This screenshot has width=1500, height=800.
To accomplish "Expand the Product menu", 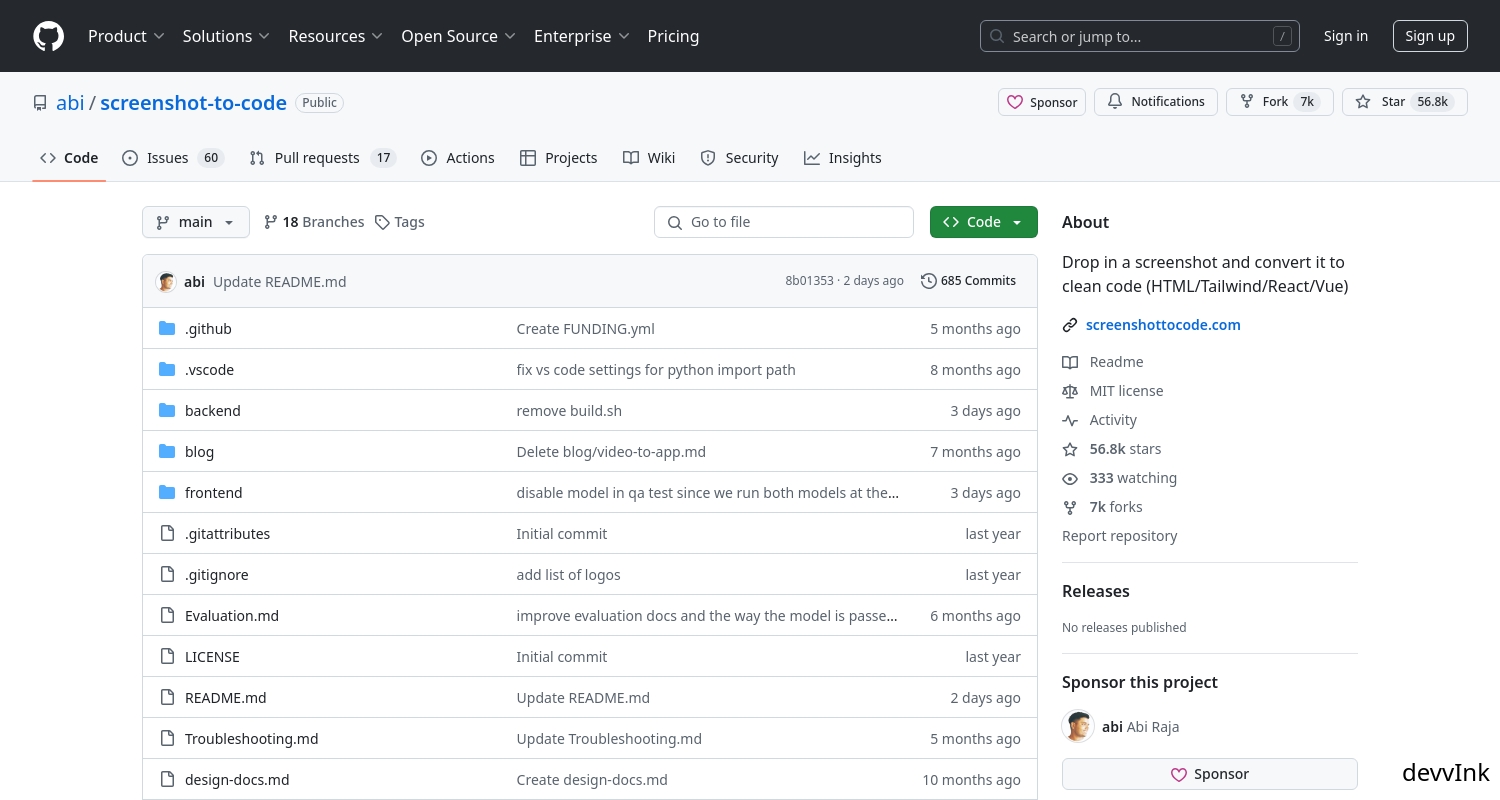I will [x=126, y=36].
